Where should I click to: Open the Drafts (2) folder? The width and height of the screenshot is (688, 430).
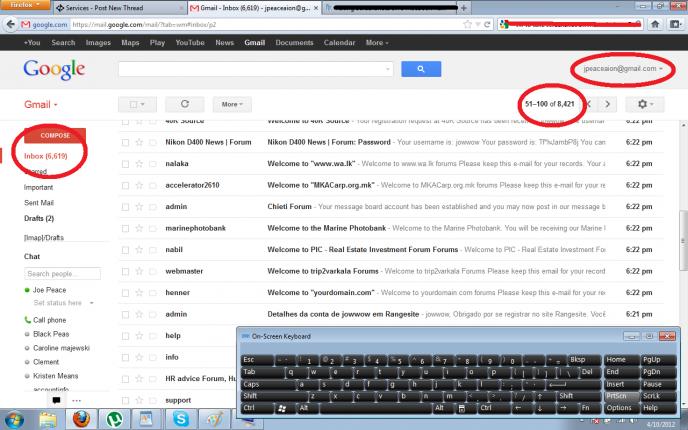pos(39,218)
